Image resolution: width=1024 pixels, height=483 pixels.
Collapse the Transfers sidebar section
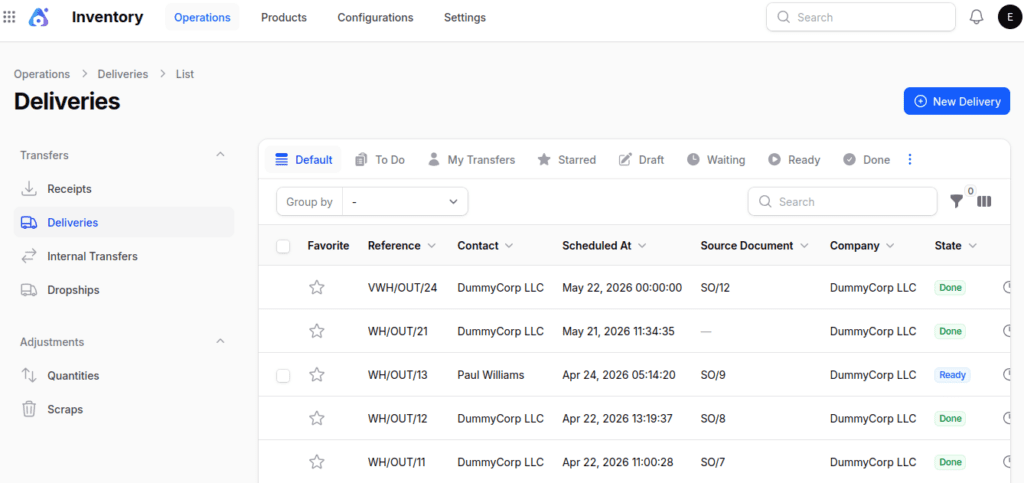tap(221, 155)
